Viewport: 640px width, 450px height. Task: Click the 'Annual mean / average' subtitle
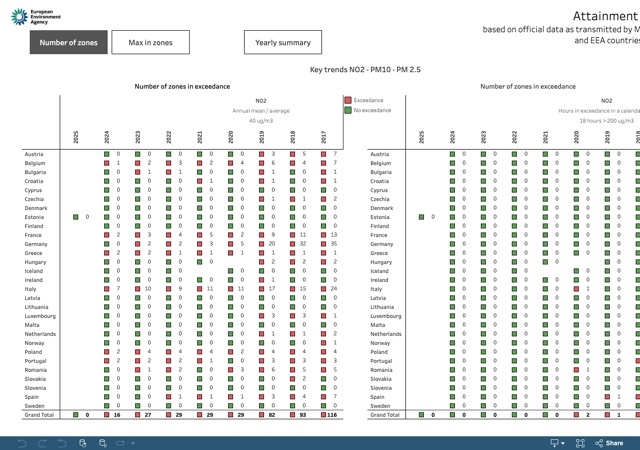261,111
